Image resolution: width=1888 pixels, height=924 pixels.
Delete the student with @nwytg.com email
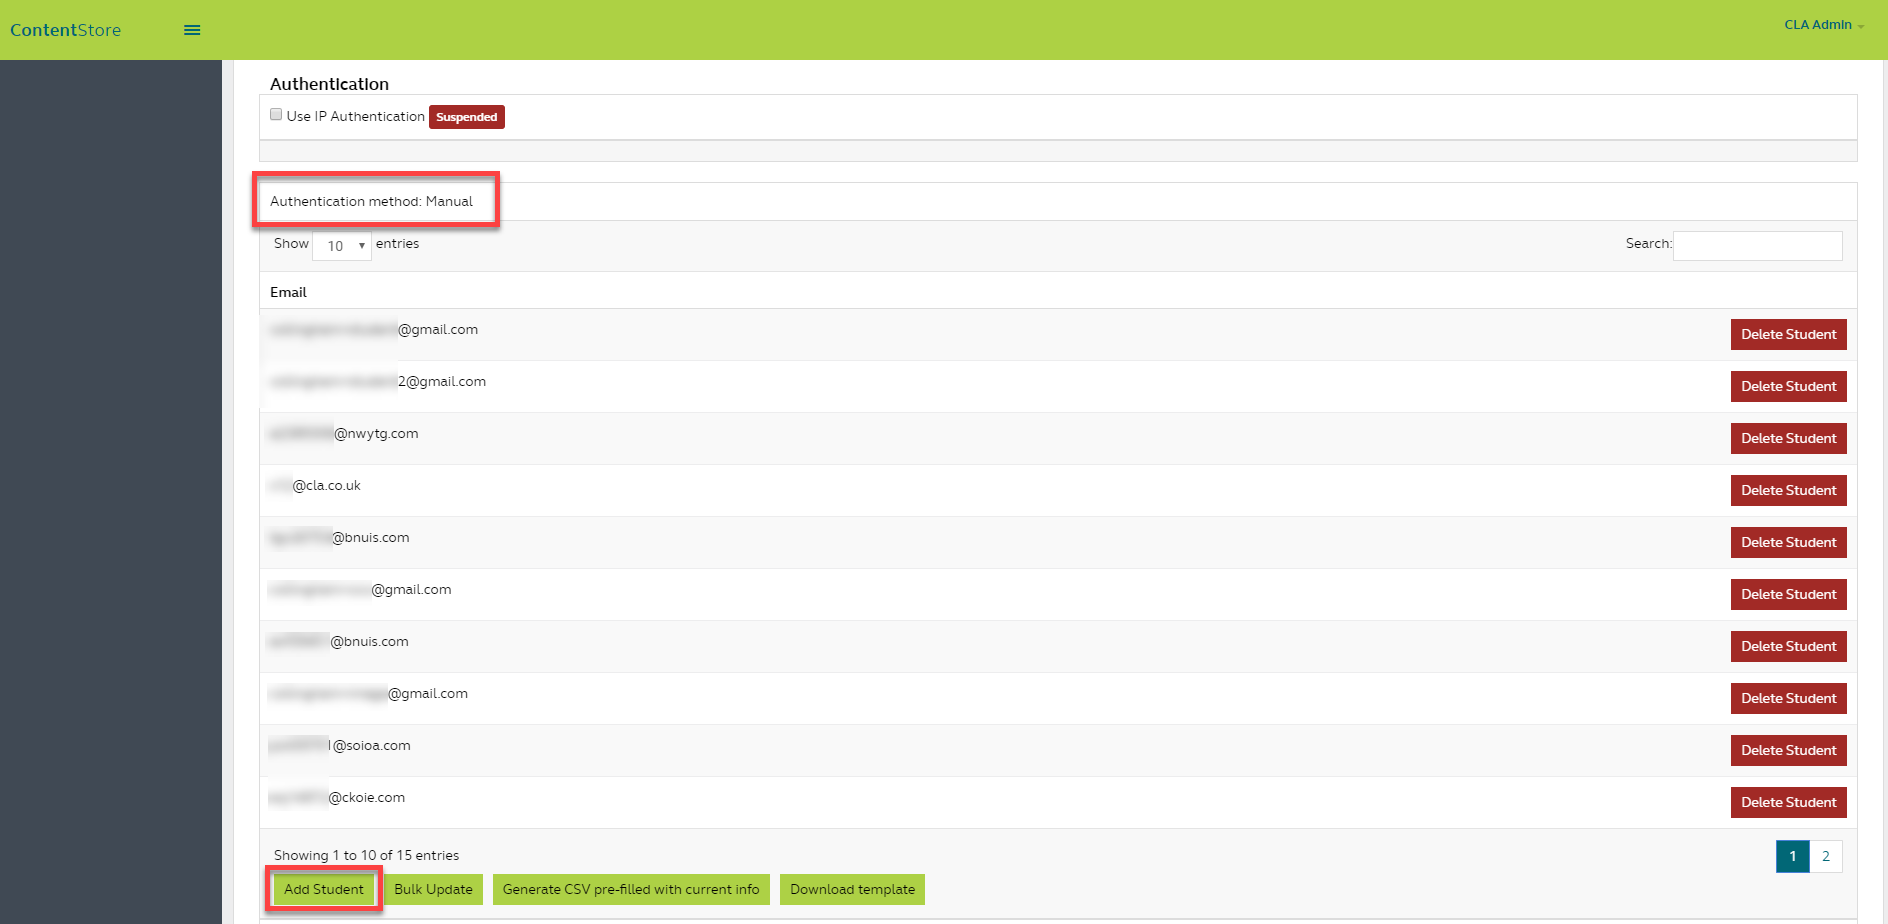1788,438
